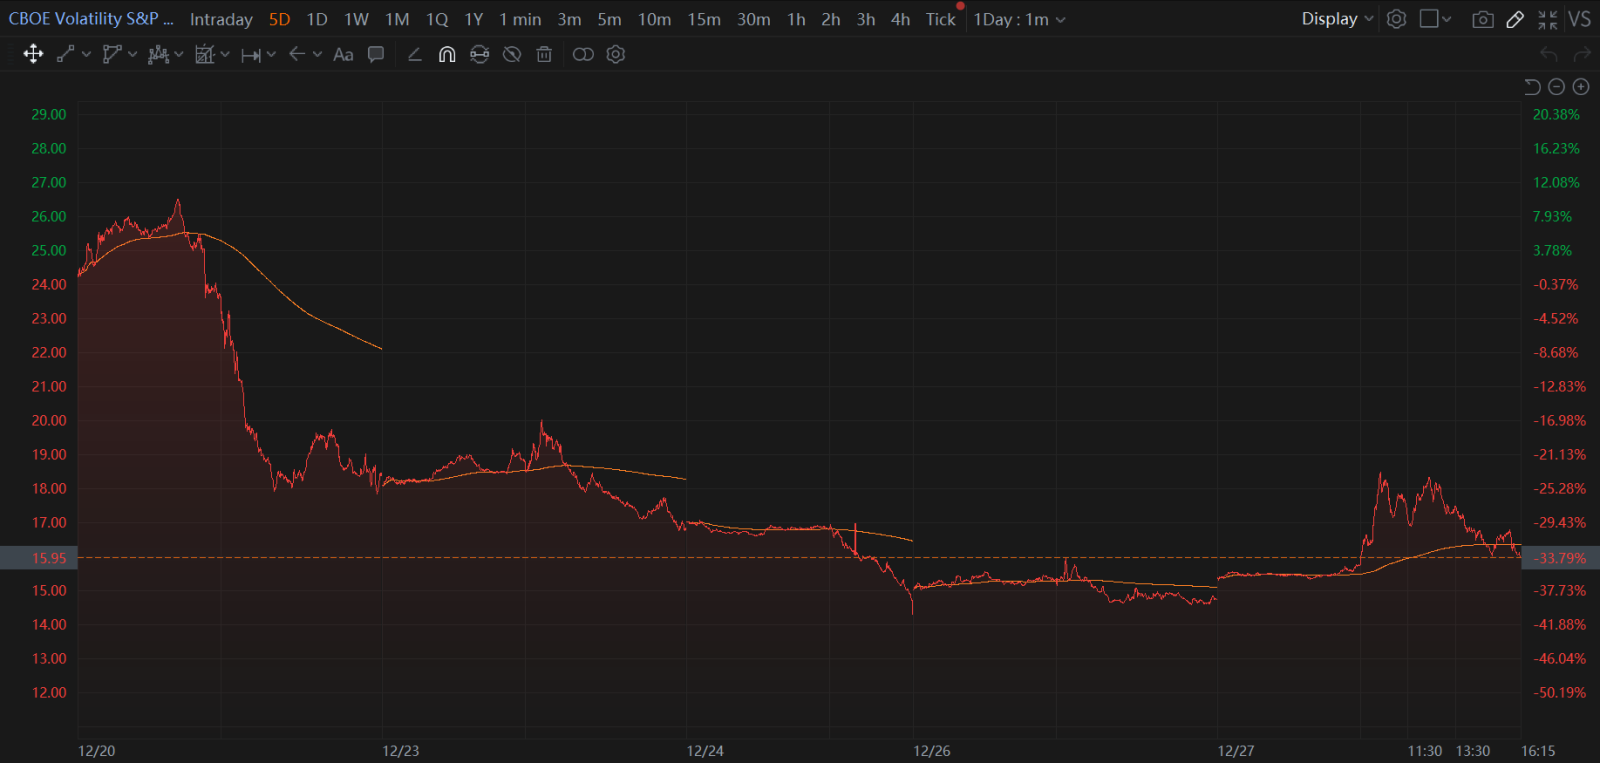Click the collapse fullscreen arrows icon
Image resolution: width=1600 pixels, height=763 pixels.
pos(1548,19)
